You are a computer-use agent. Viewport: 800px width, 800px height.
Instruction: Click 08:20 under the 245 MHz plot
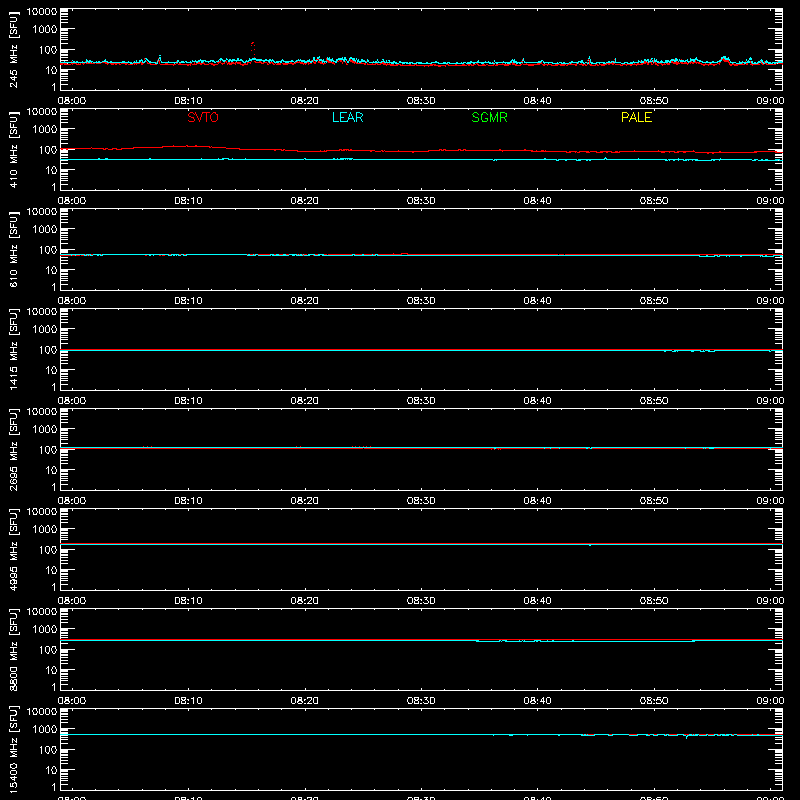[305, 101]
